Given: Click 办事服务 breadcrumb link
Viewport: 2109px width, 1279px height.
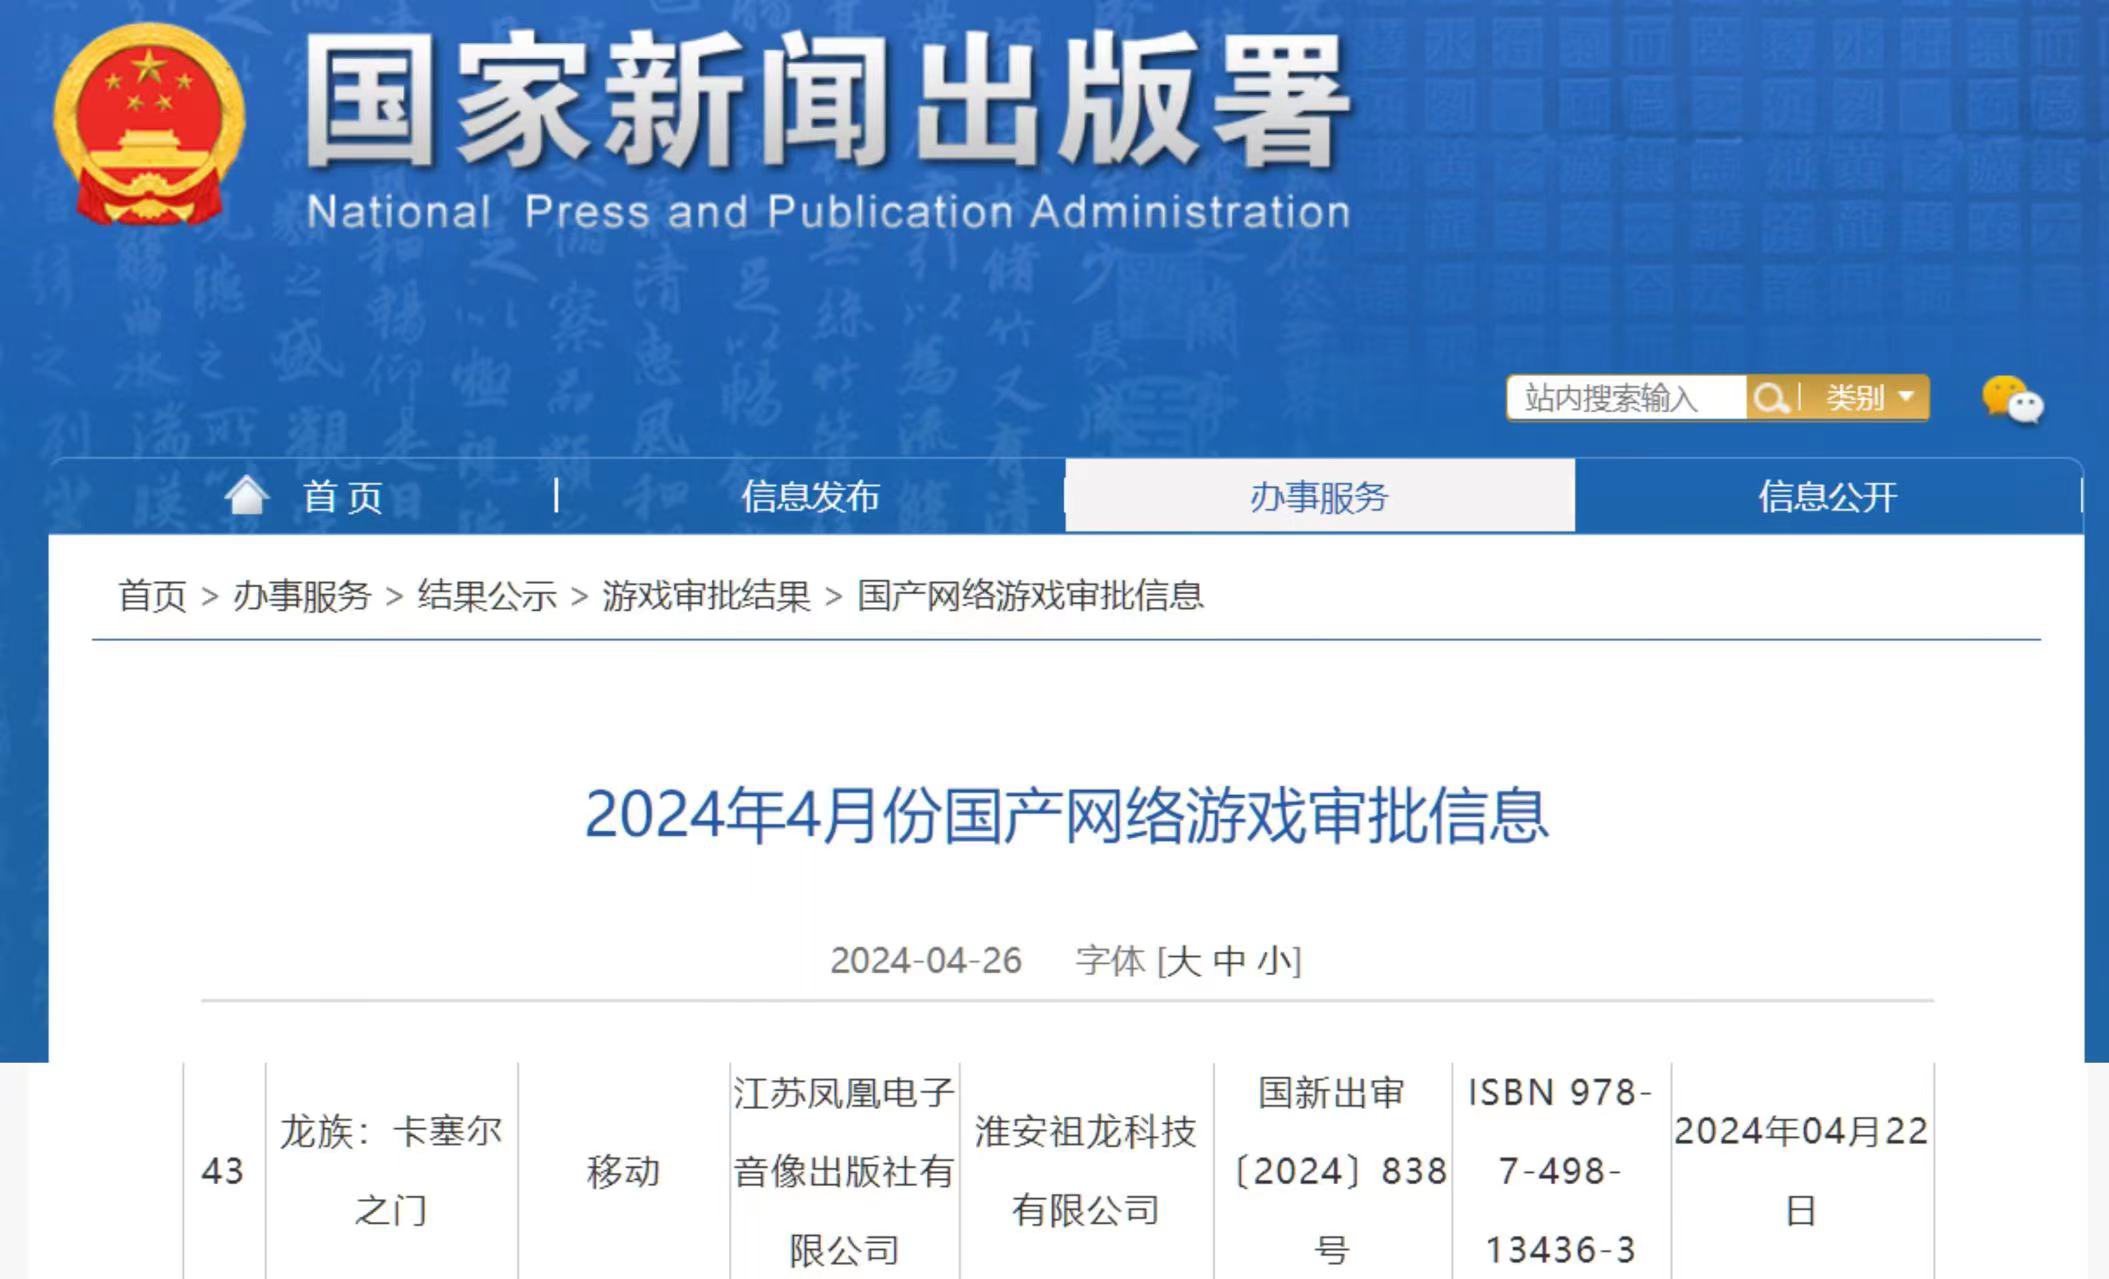Looking at the screenshot, I should click(x=302, y=596).
